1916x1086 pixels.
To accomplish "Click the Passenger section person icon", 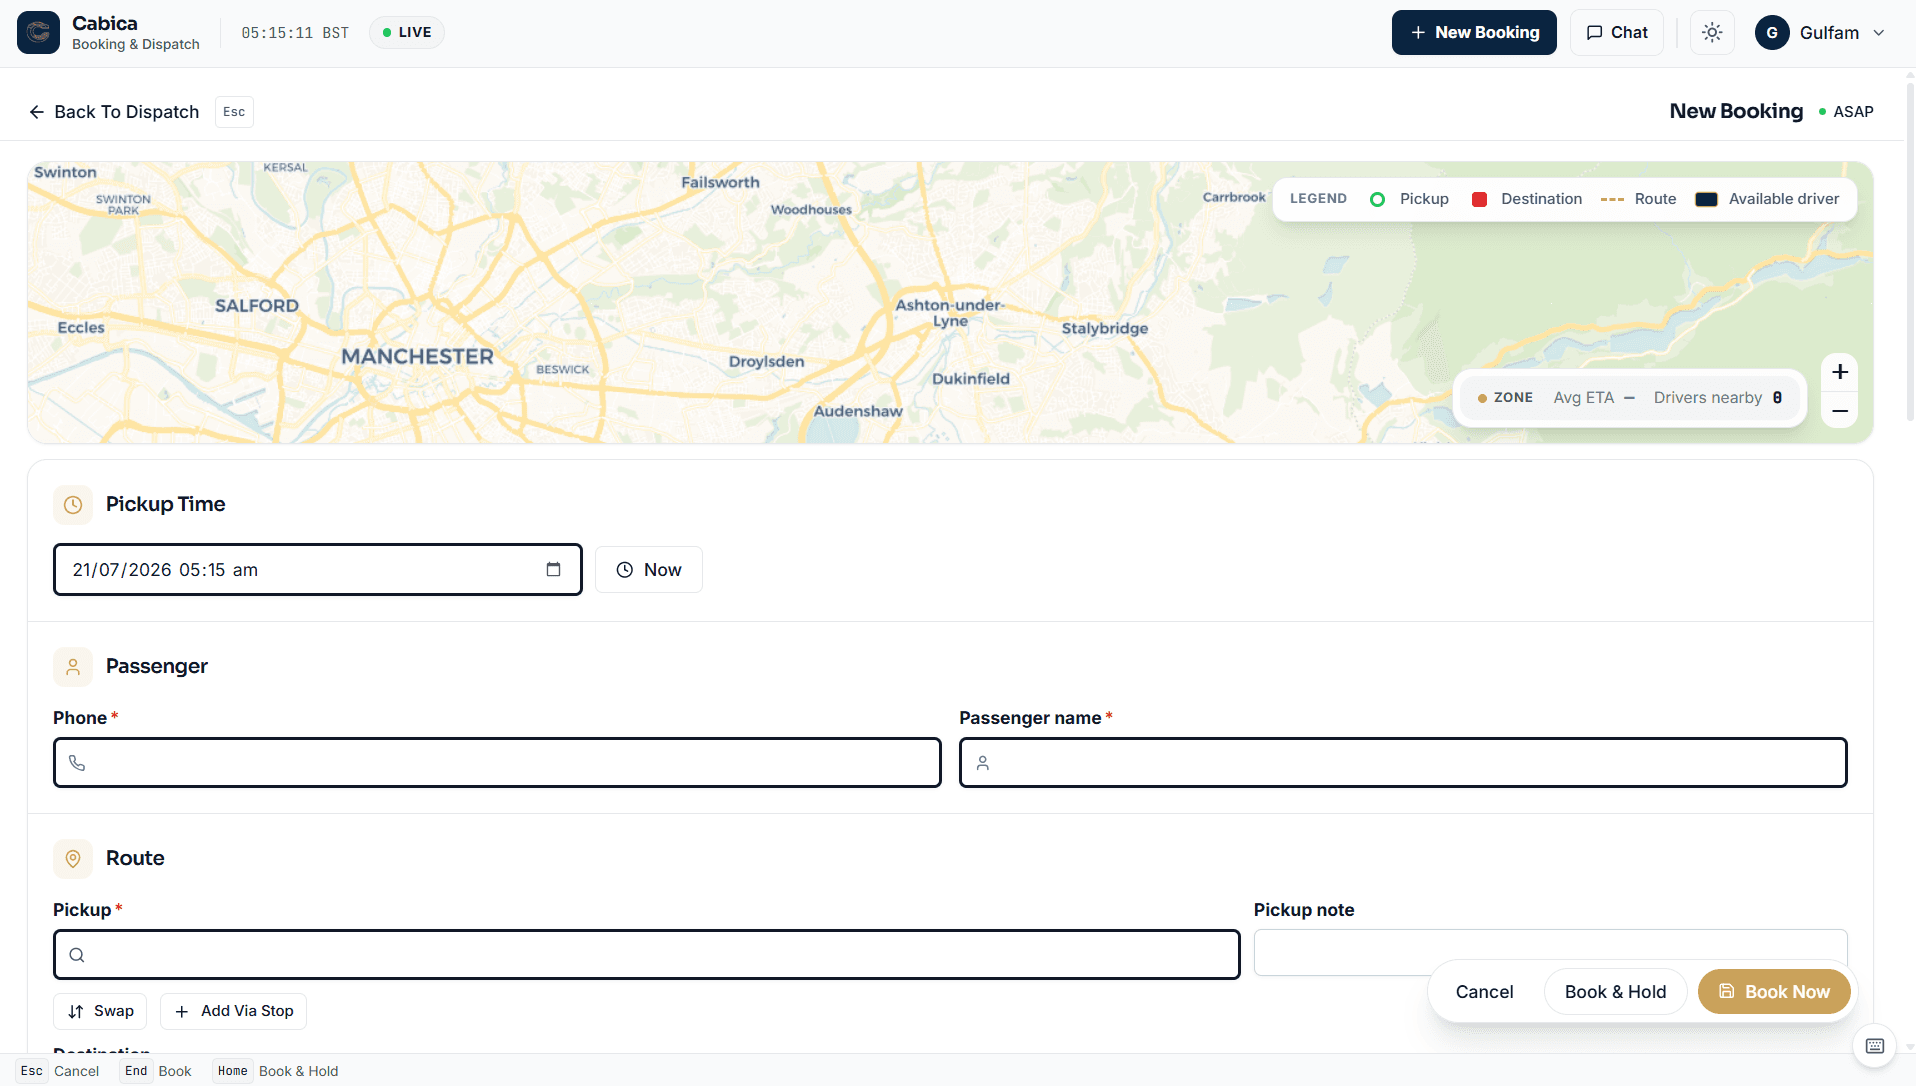I will [x=73, y=667].
